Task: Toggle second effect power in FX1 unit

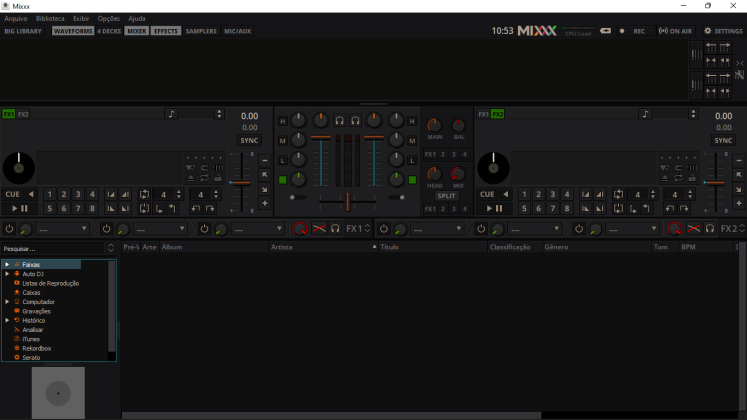Action: (106, 229)
